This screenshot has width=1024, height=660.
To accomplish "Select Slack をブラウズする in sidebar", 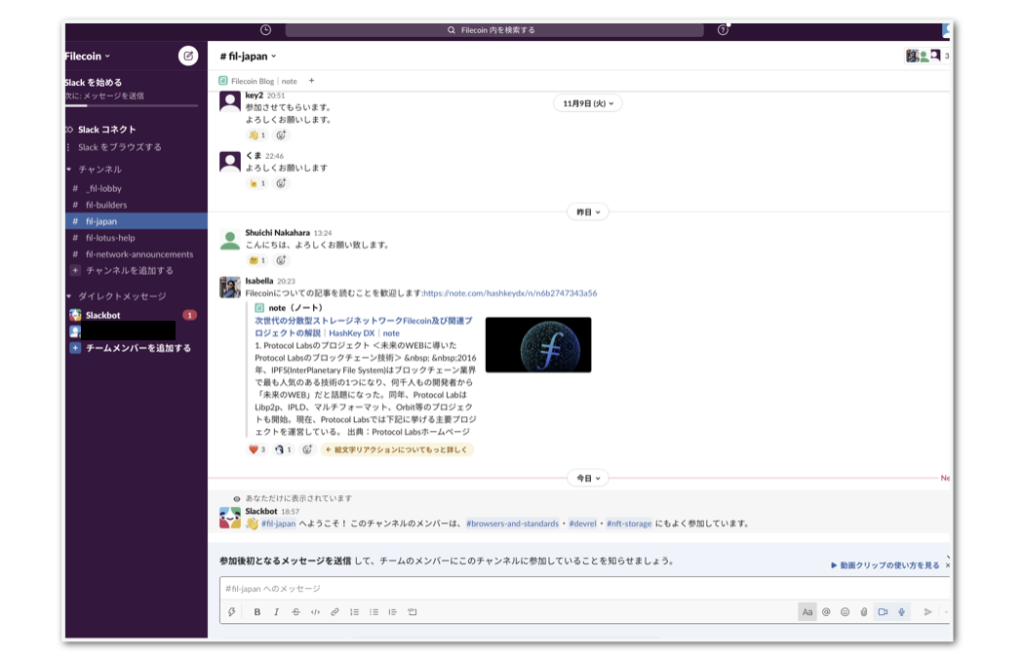I will [120, 147].
